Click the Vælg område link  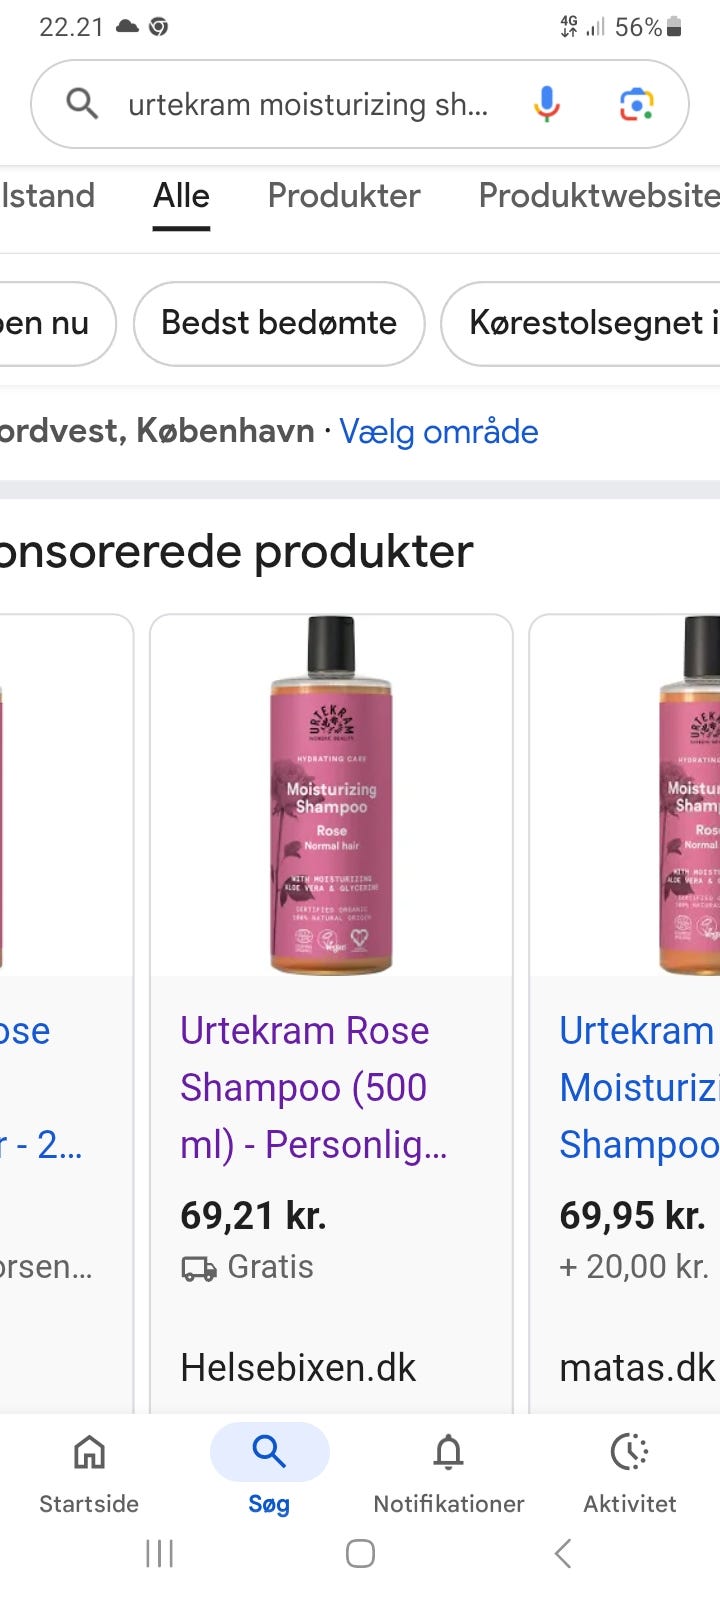tap(439, 431)
